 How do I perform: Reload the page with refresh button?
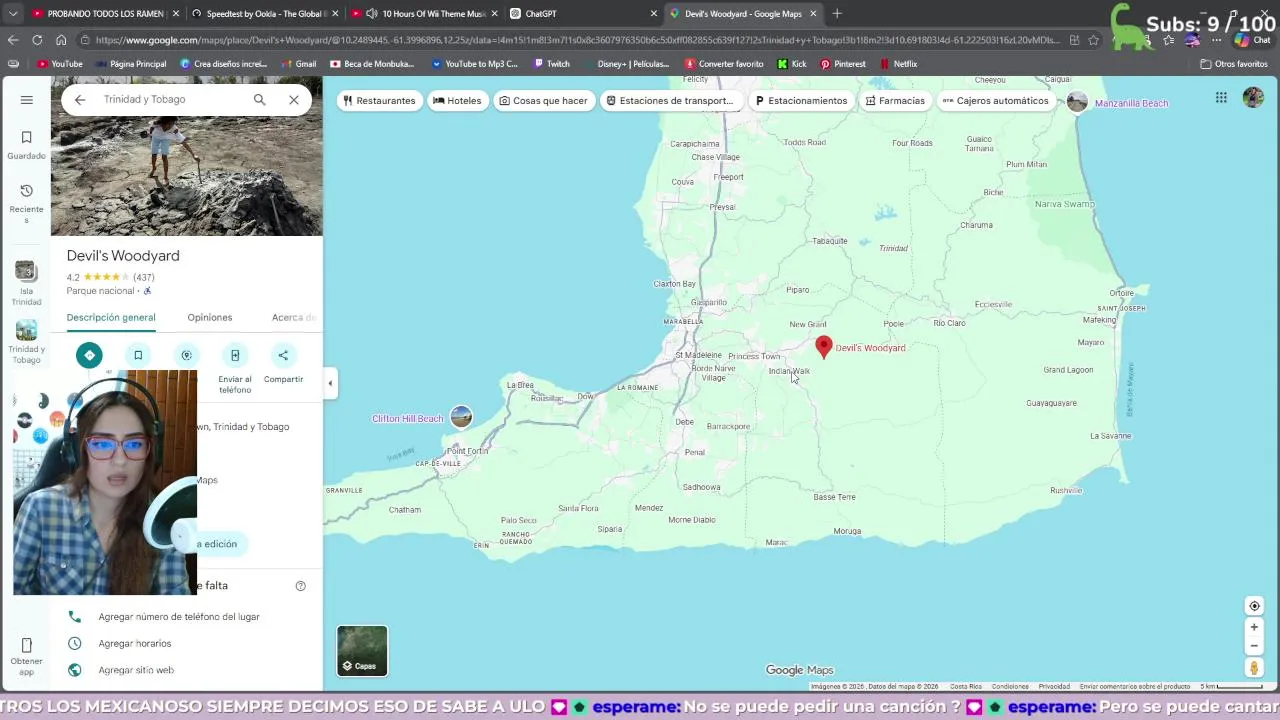click(37, 40)
